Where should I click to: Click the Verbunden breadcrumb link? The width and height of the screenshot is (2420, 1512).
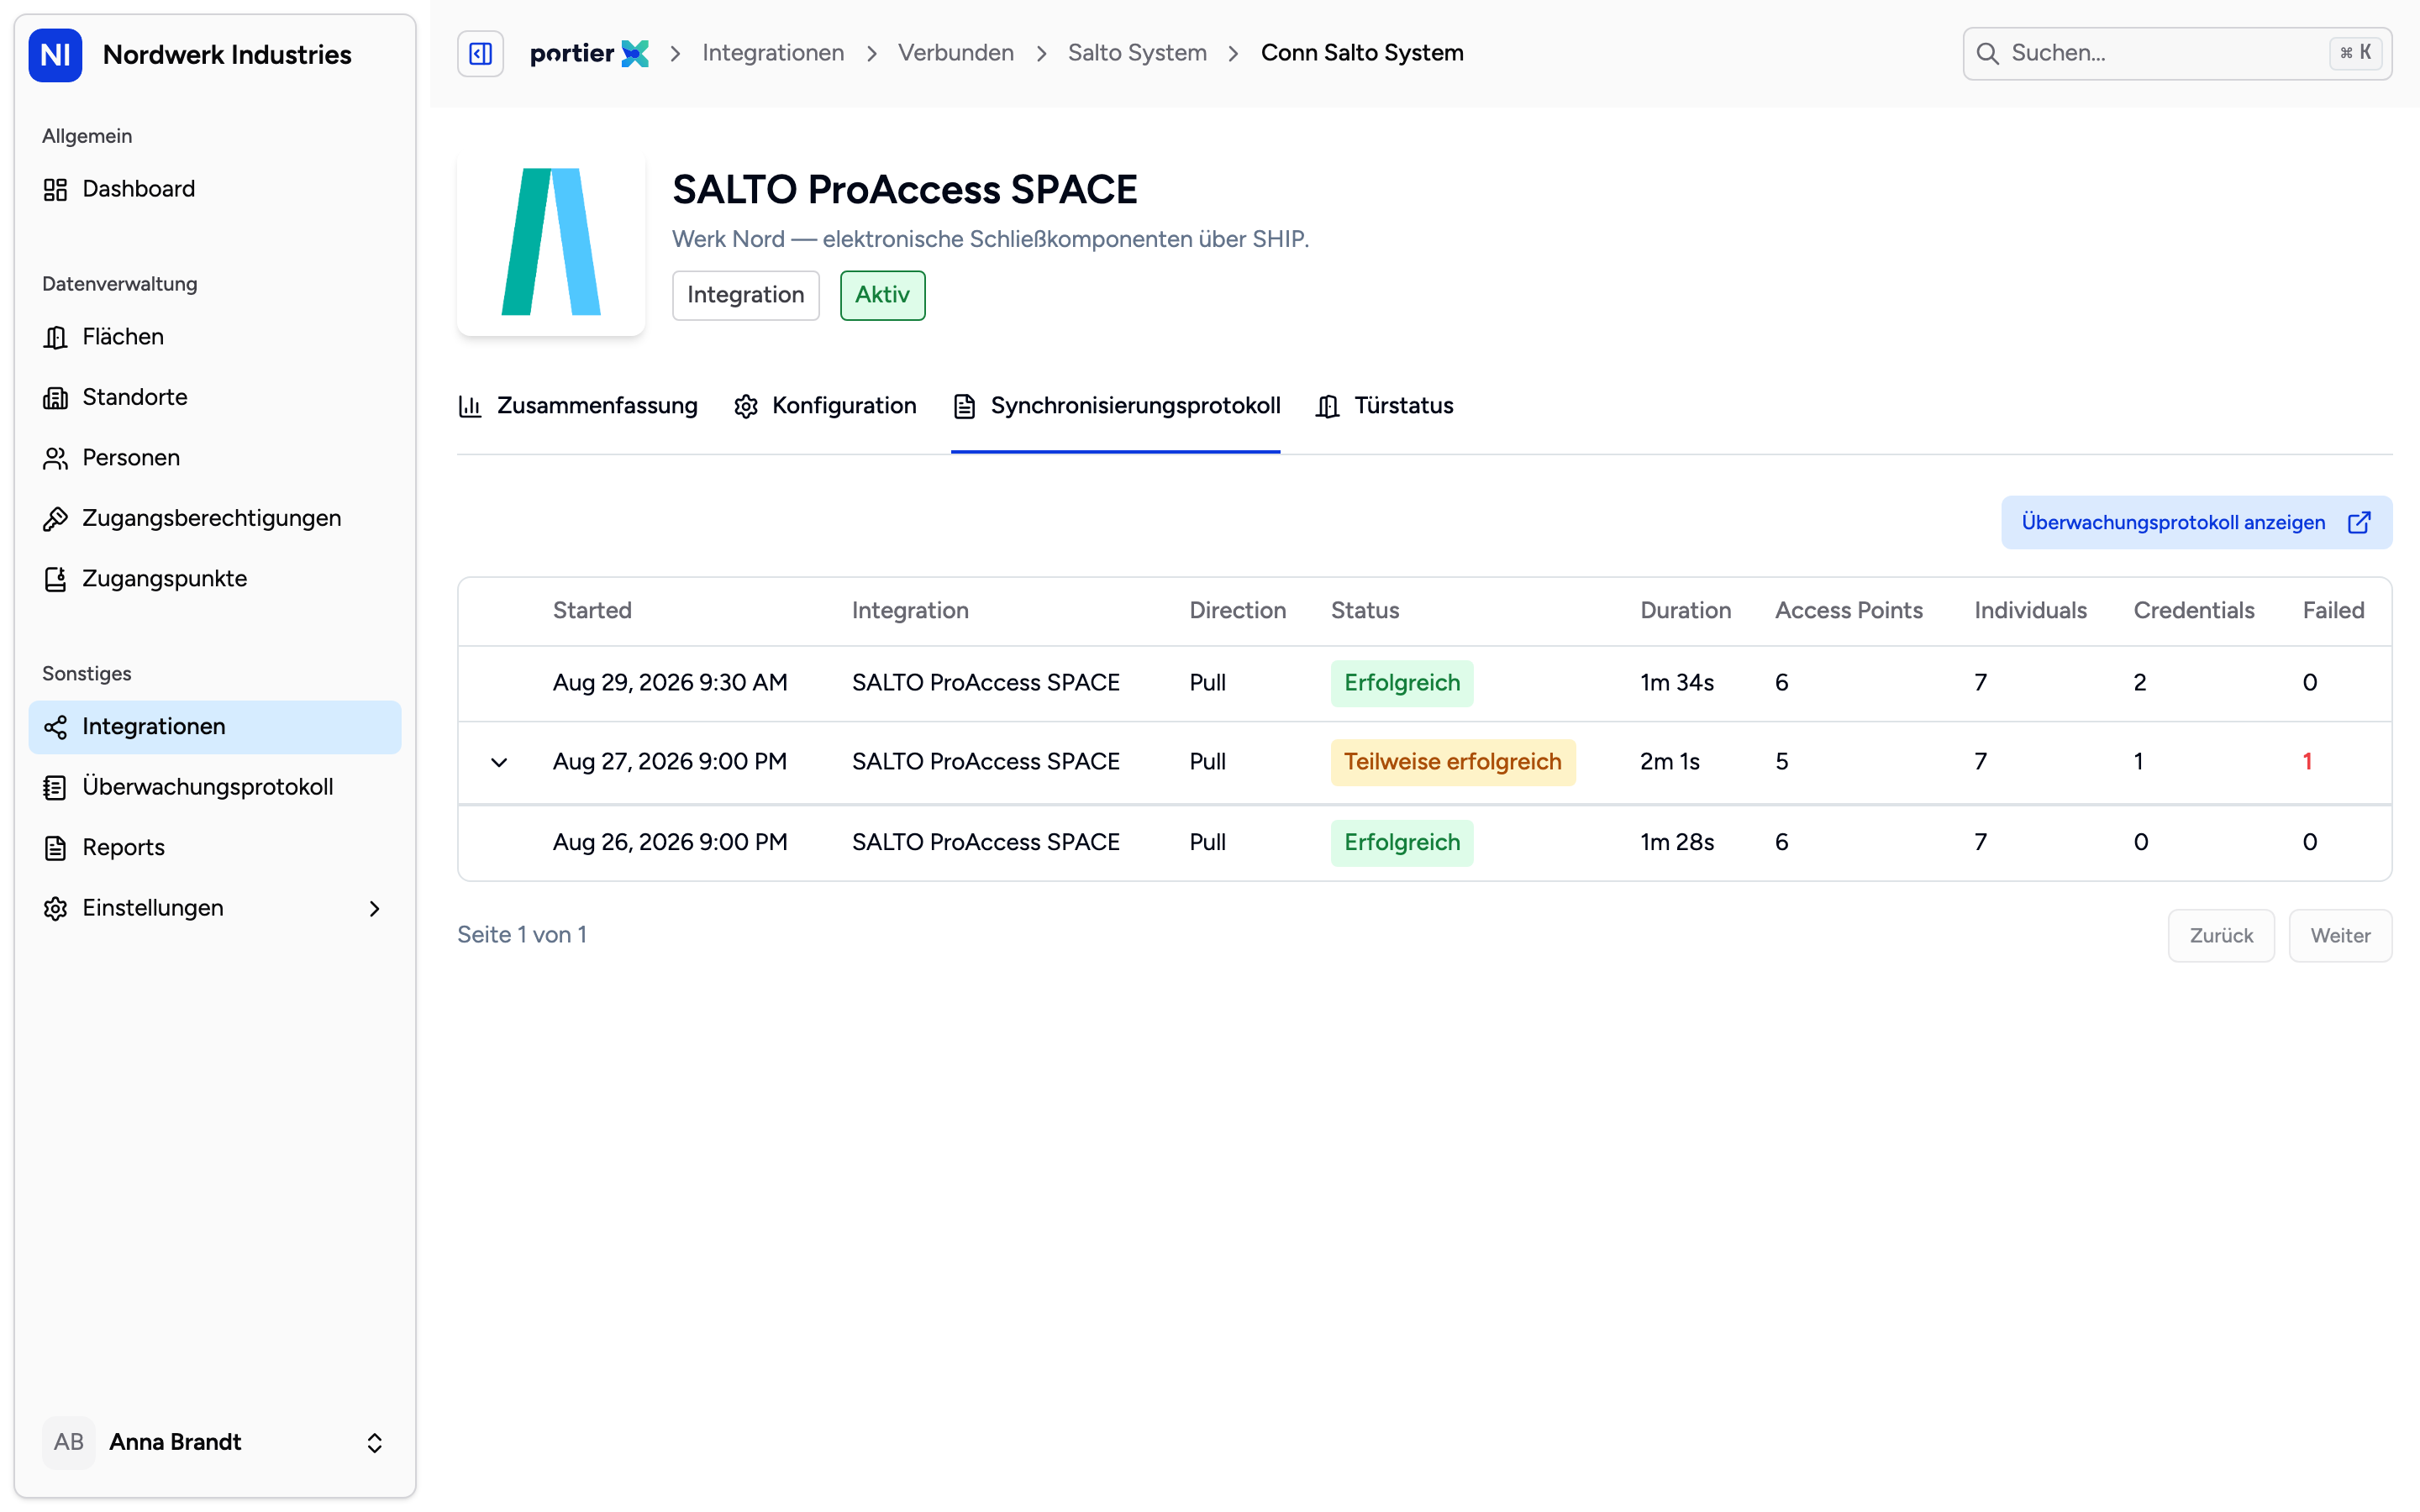[956, 54]
